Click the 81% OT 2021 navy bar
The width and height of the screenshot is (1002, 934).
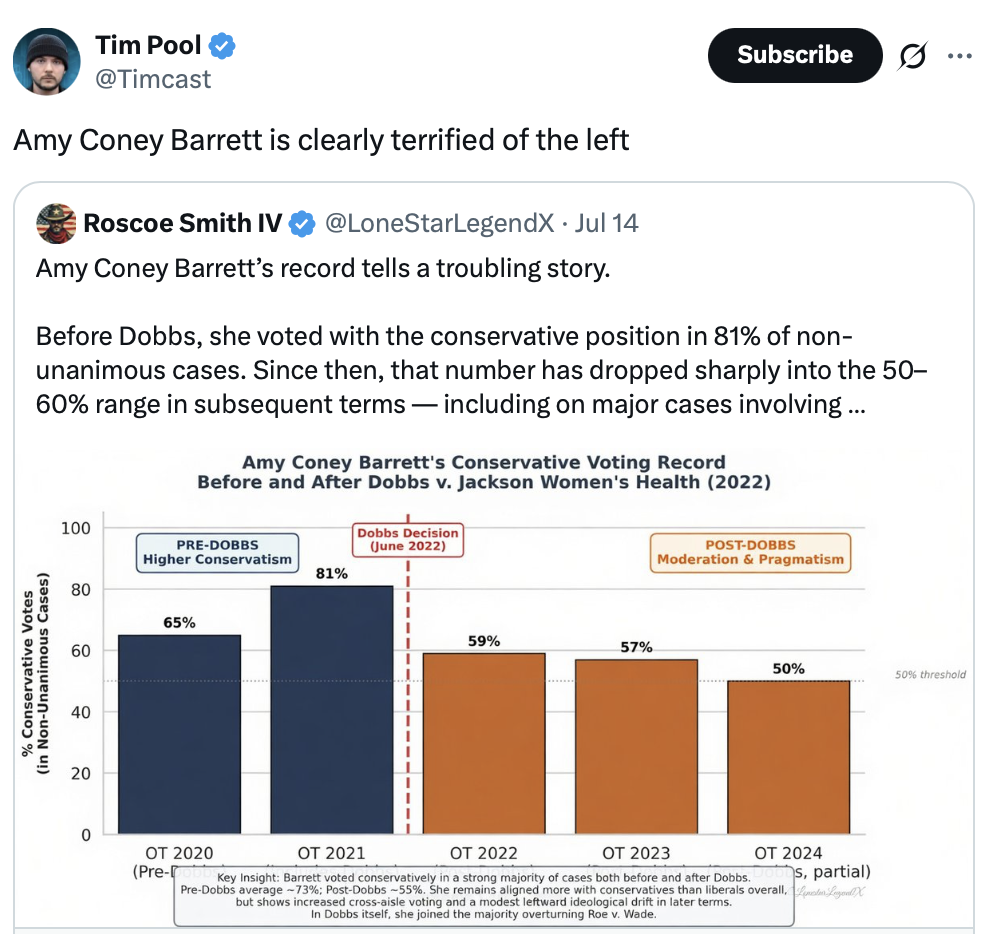(x=332, y=710)
